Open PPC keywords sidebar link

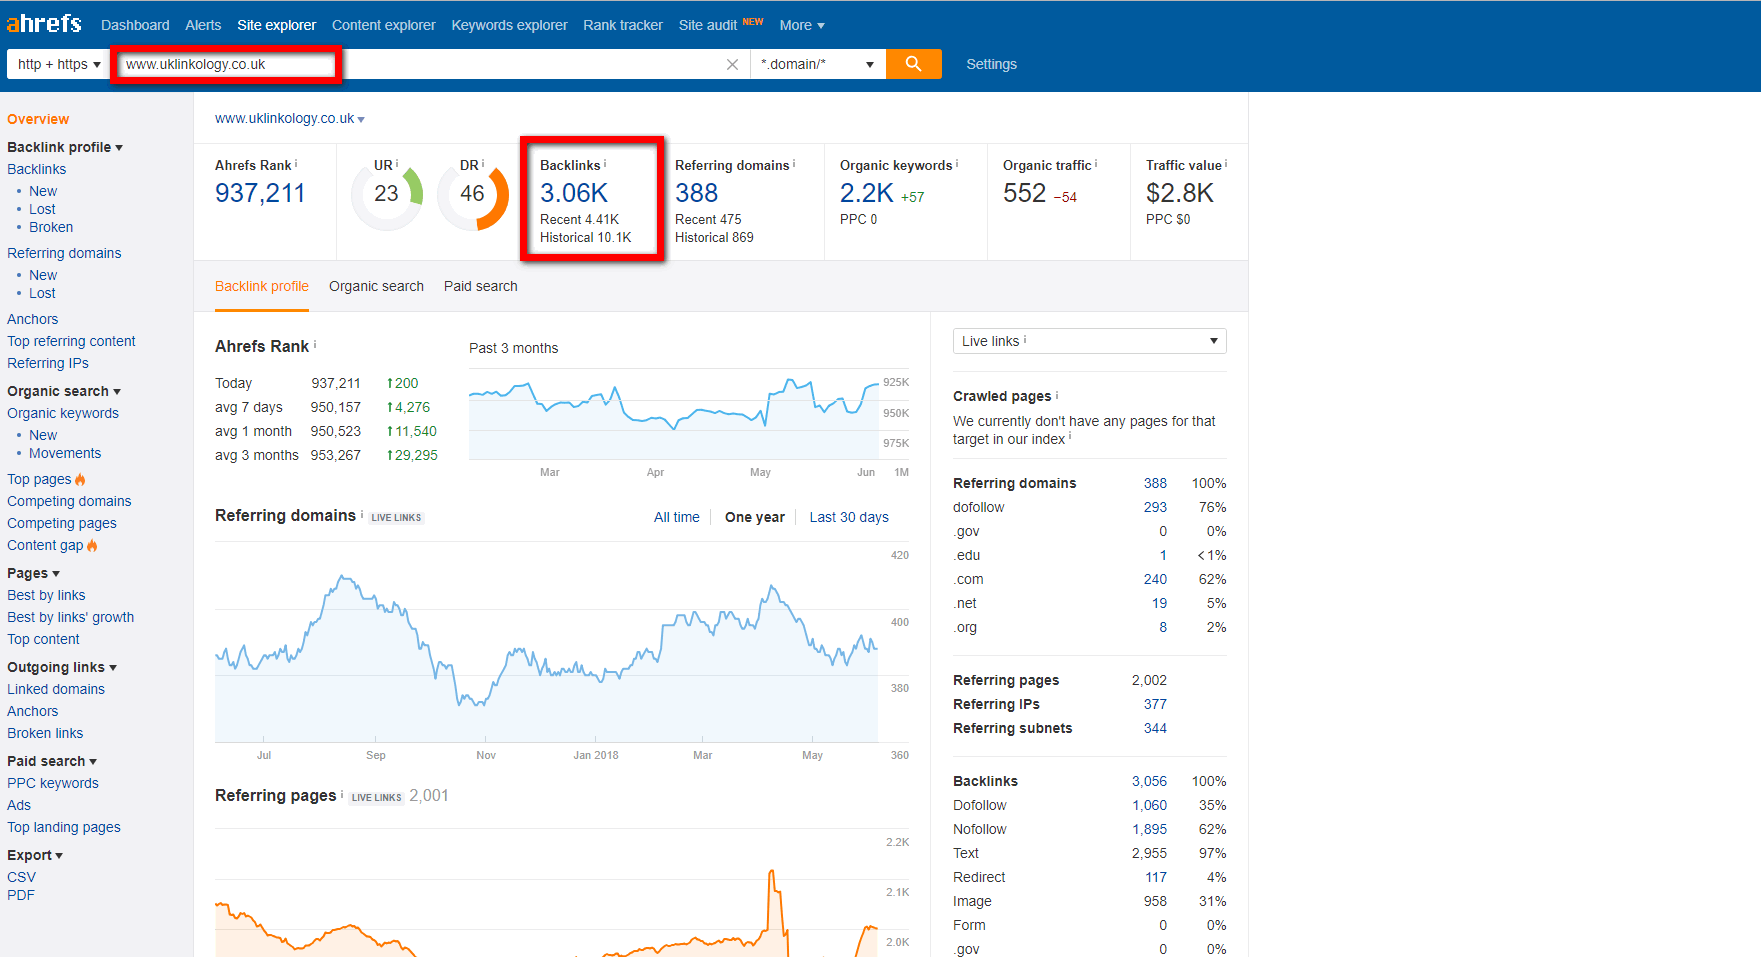tap(53, 783)
